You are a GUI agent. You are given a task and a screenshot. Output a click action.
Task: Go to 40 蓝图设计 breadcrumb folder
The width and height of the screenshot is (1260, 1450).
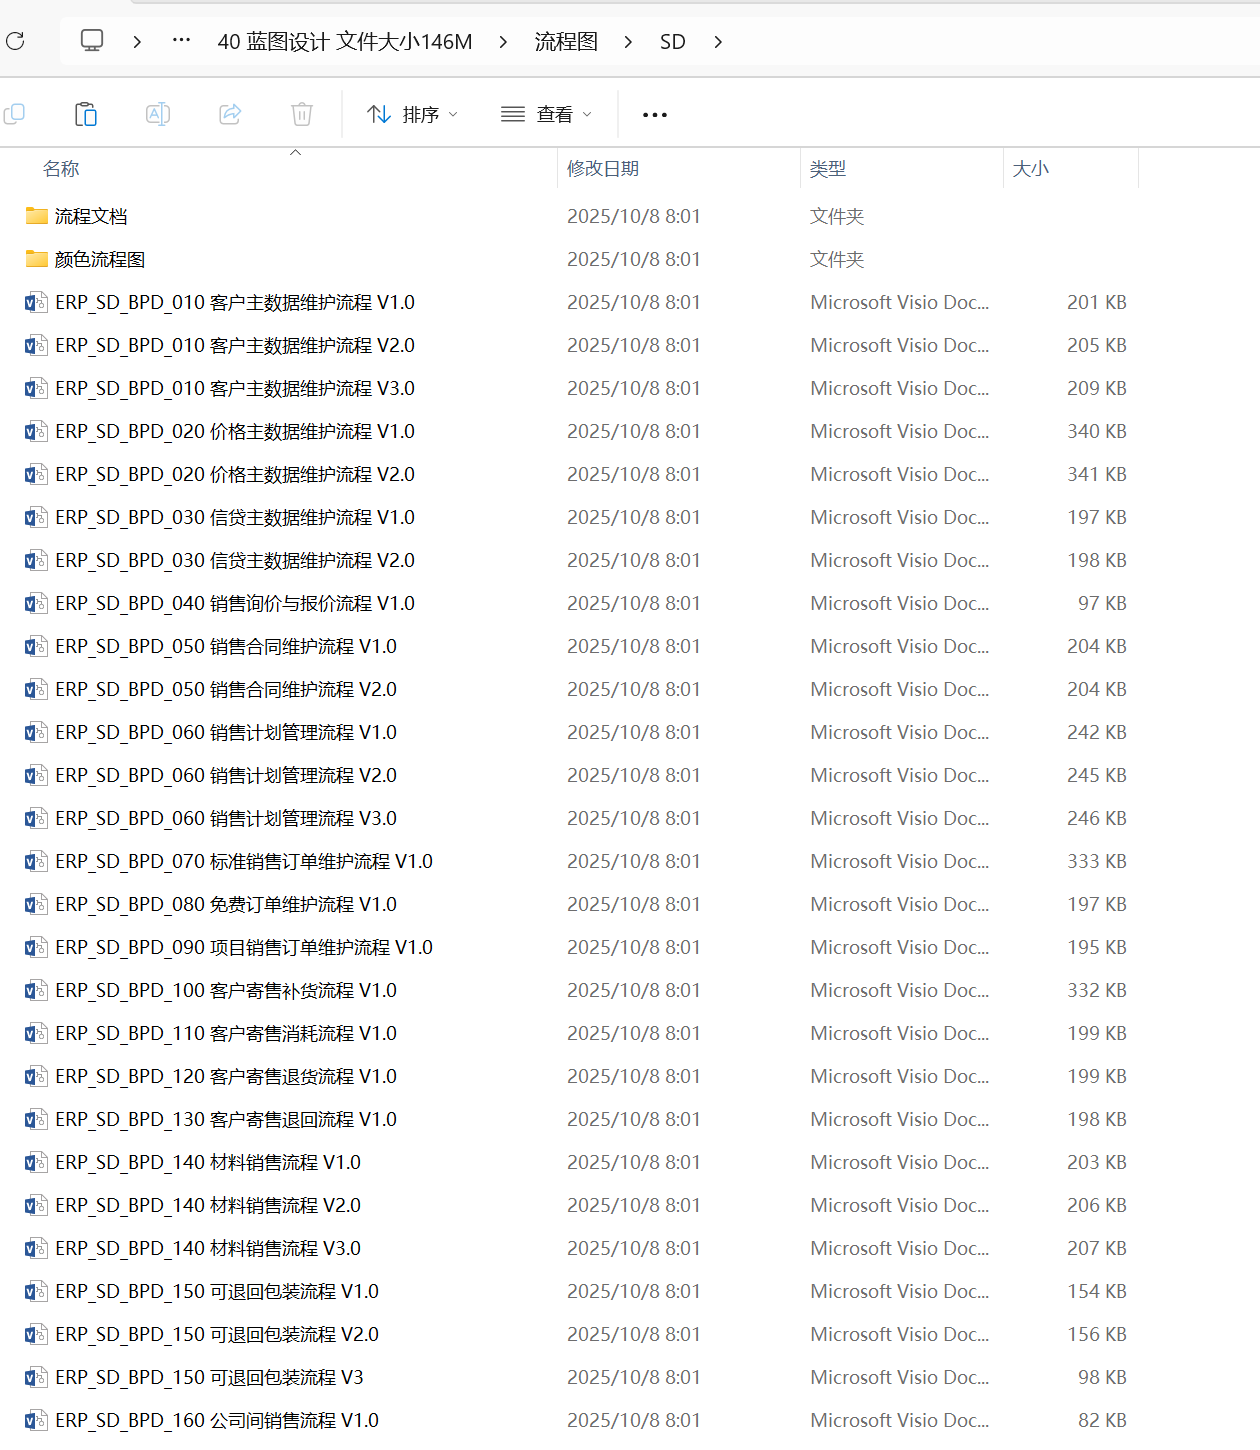344,42
